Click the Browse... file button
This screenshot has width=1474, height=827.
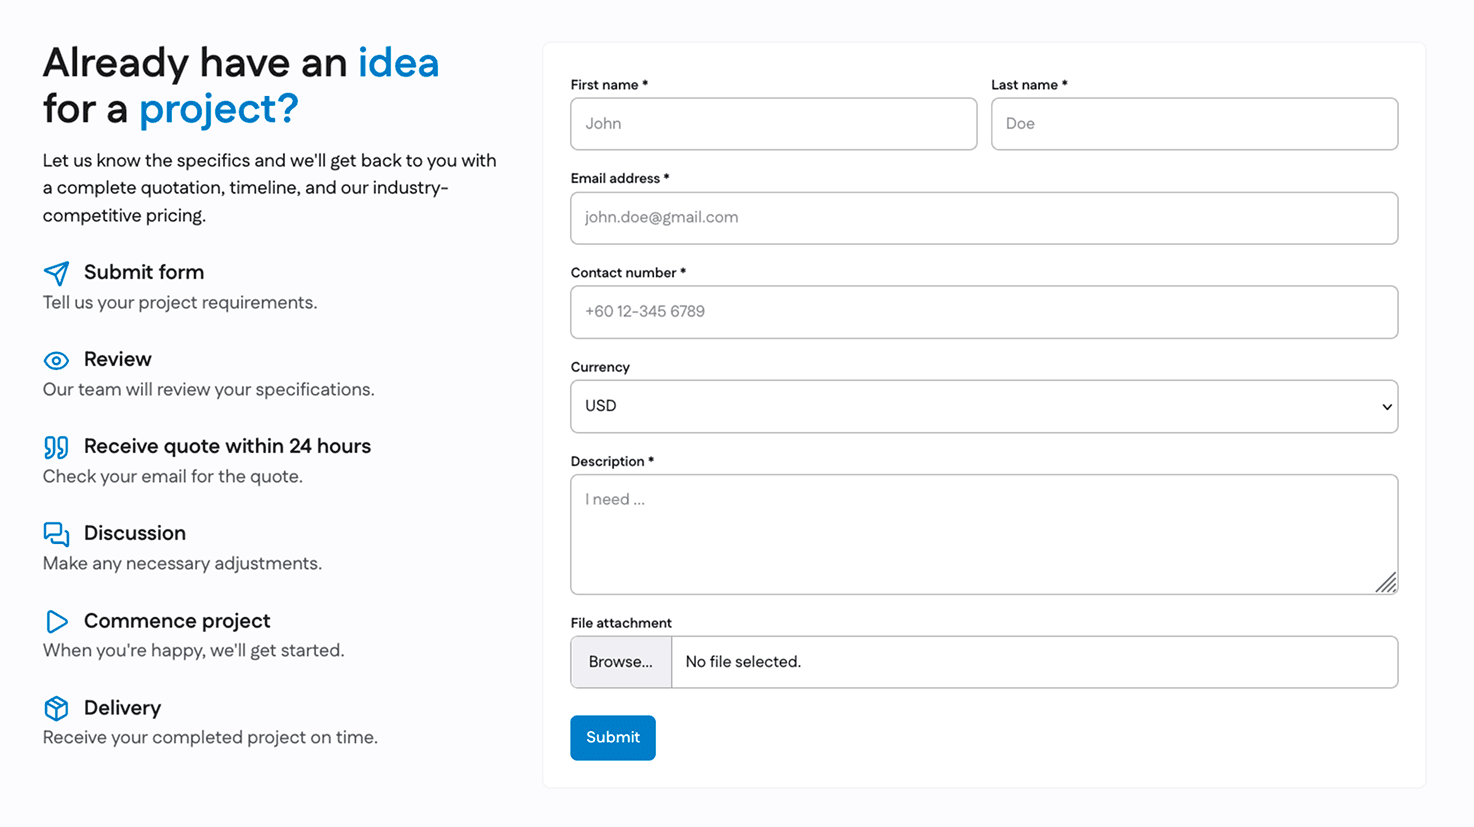(x=621, y=662)
